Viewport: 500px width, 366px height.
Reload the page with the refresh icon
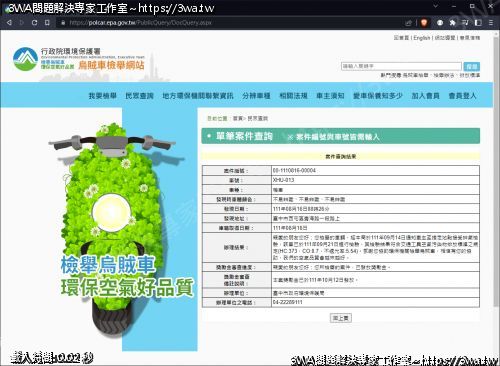point(34,23)
